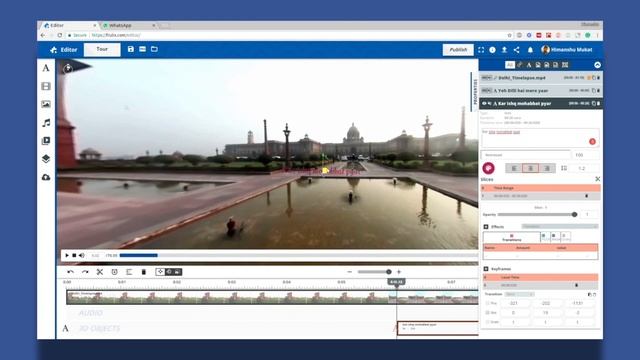Screen dimensions: 640x360
Task: Click the Save-as icon next to Save
Action: (142, 49)
